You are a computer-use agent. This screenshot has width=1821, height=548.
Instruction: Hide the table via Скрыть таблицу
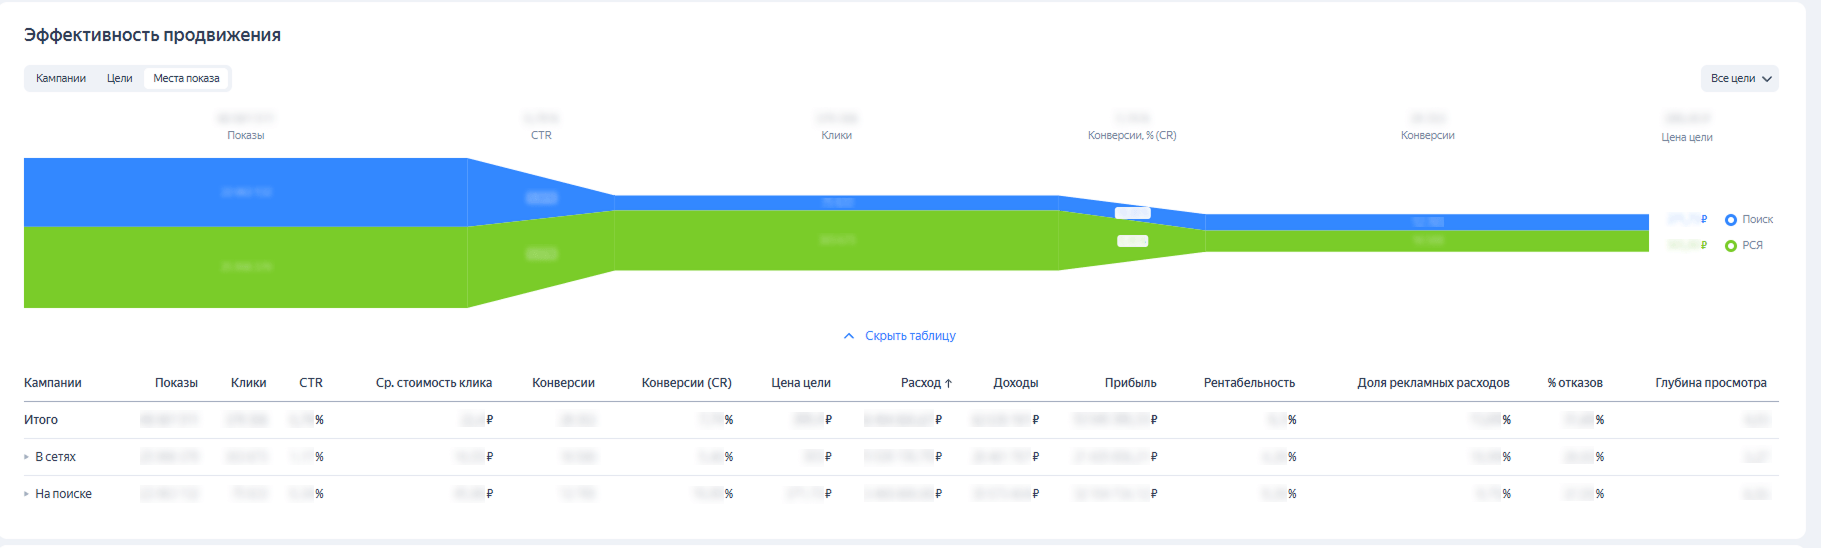click(910, 336)
